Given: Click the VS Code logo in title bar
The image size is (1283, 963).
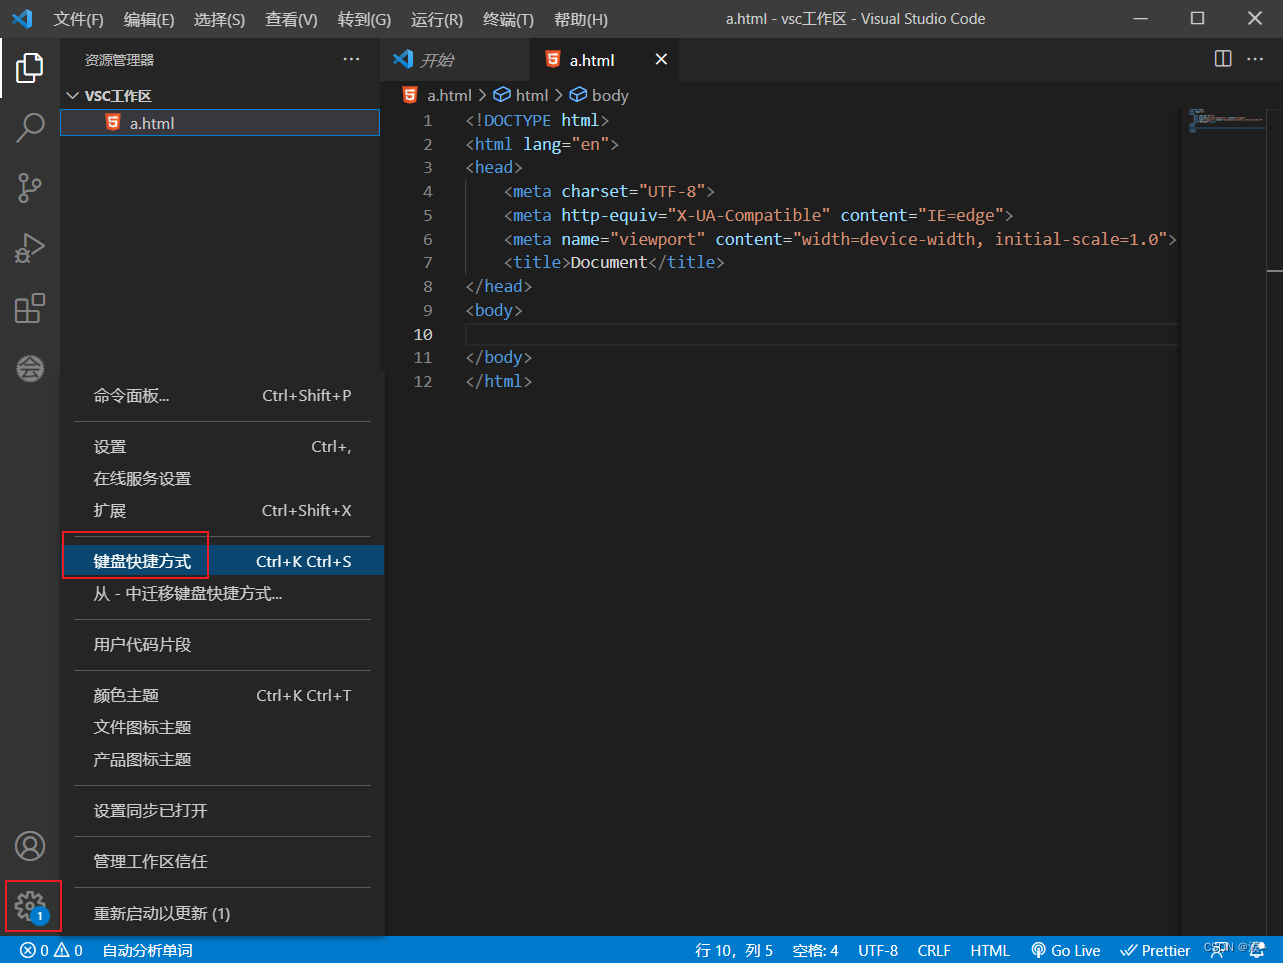Looking at the screenshot, I should click(x=22, y=19).
